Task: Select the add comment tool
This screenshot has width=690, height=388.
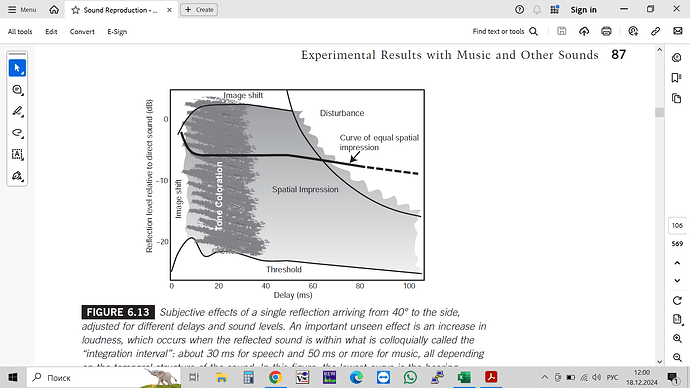Action: coord(17,90)
